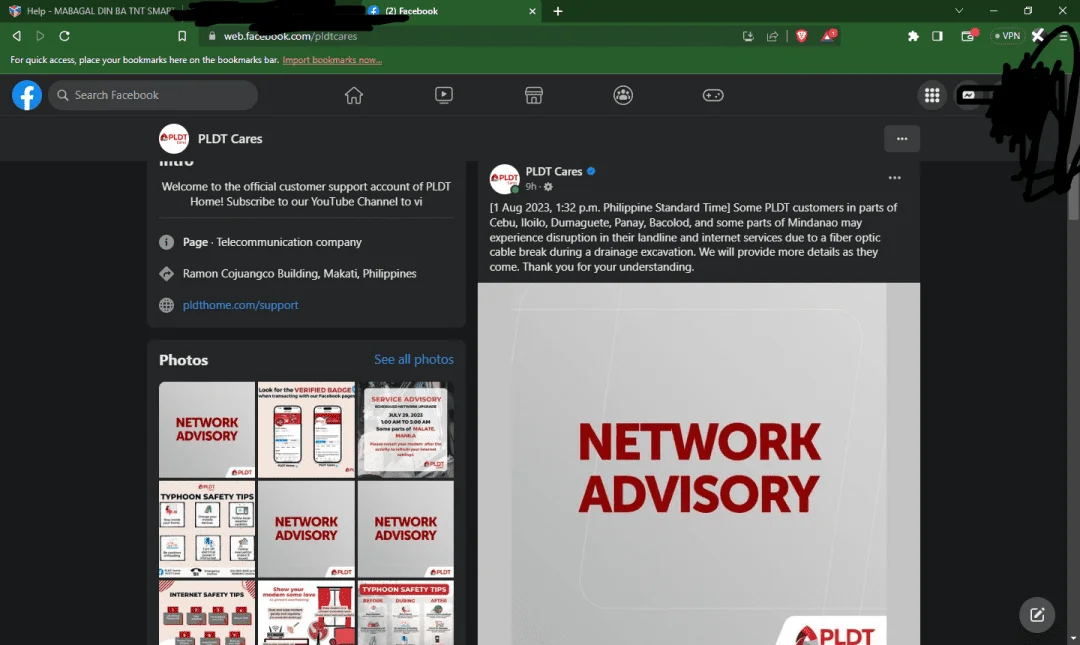Click the new message compose icon
Viewport: 1080px width, 645px height.
[1037, 615]
